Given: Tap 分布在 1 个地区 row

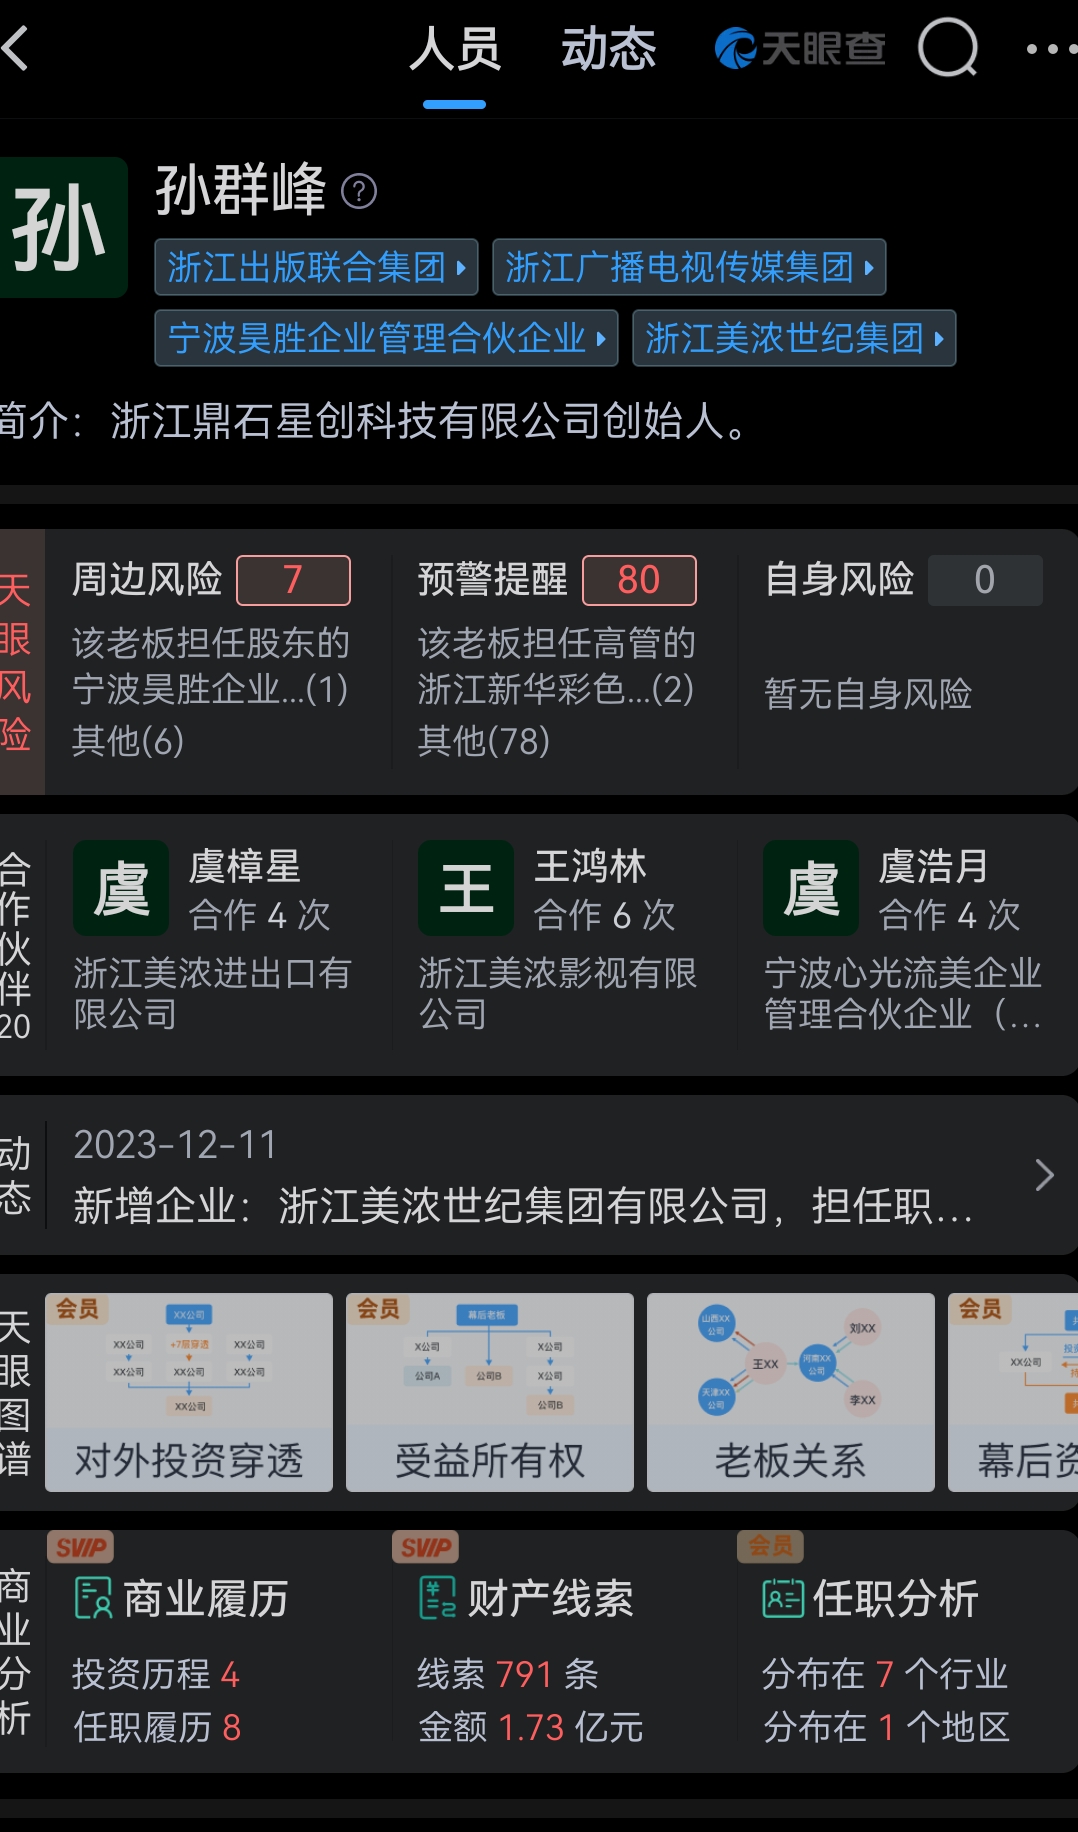Looking at the screenshot, I should [x=887, y=1727].
